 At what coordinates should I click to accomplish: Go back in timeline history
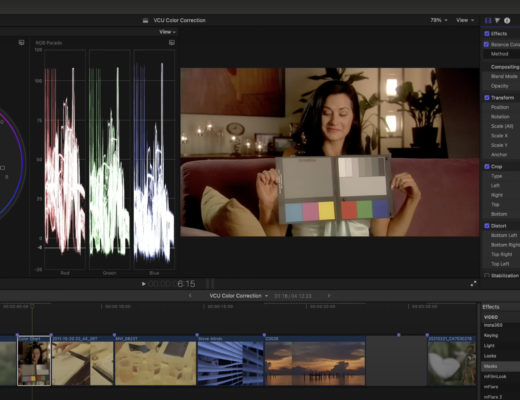click(190, 296)
